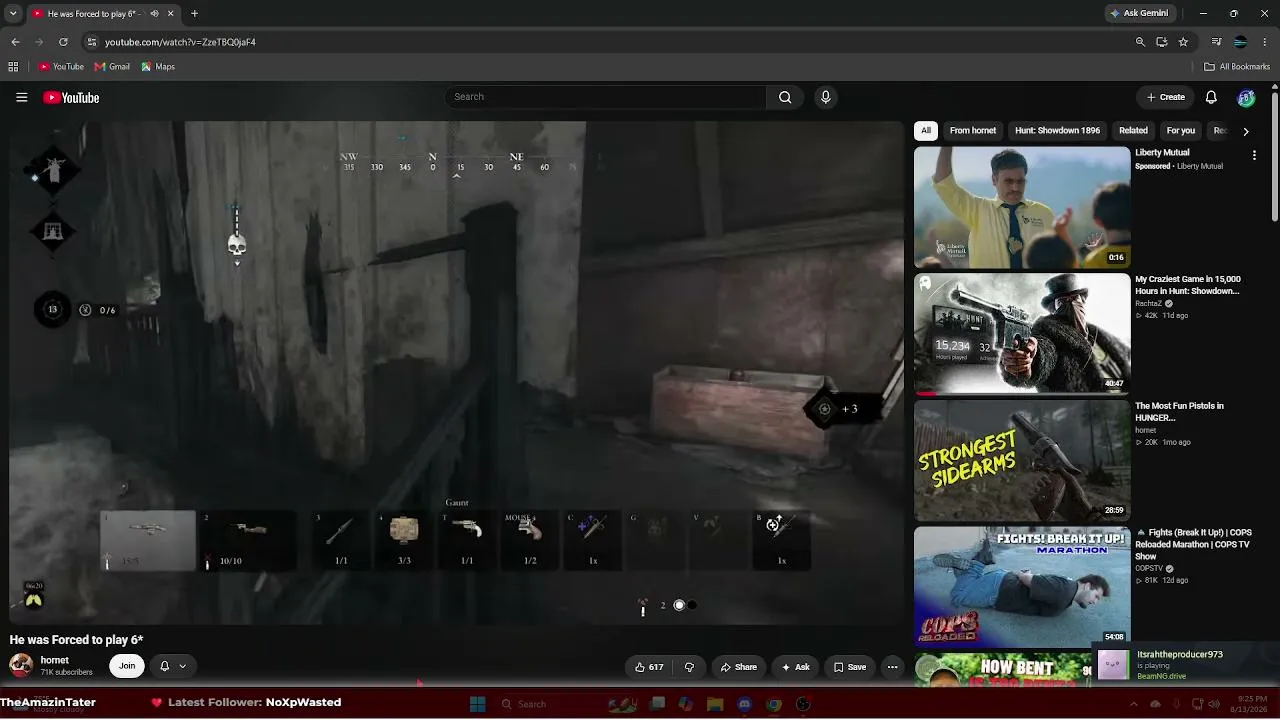Dislike the video
Image resolution: width=1280 pixels, height=720 pixels.
click(689, 667)
